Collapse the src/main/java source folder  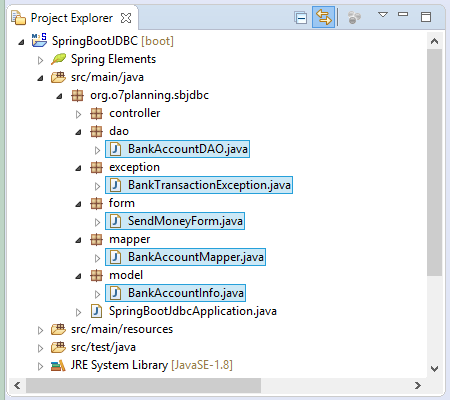pos(40,78)
